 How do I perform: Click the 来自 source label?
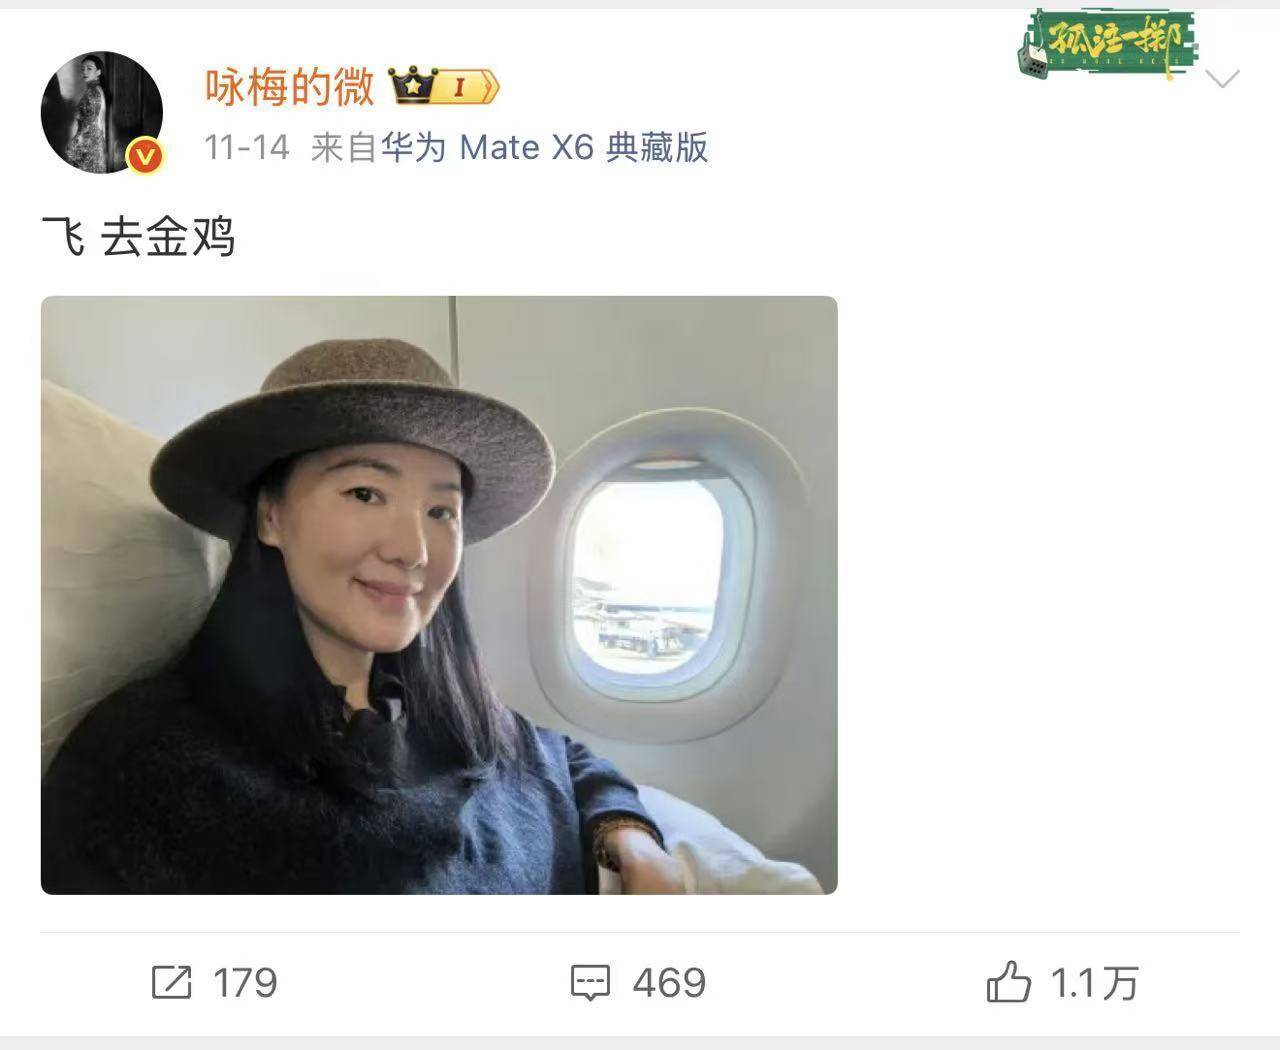[345, 148]
